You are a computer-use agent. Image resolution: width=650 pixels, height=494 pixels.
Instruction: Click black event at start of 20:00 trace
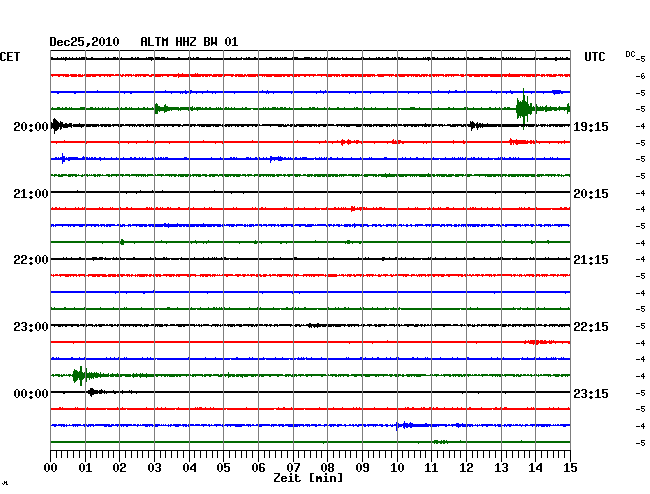(x=57, y=125)
